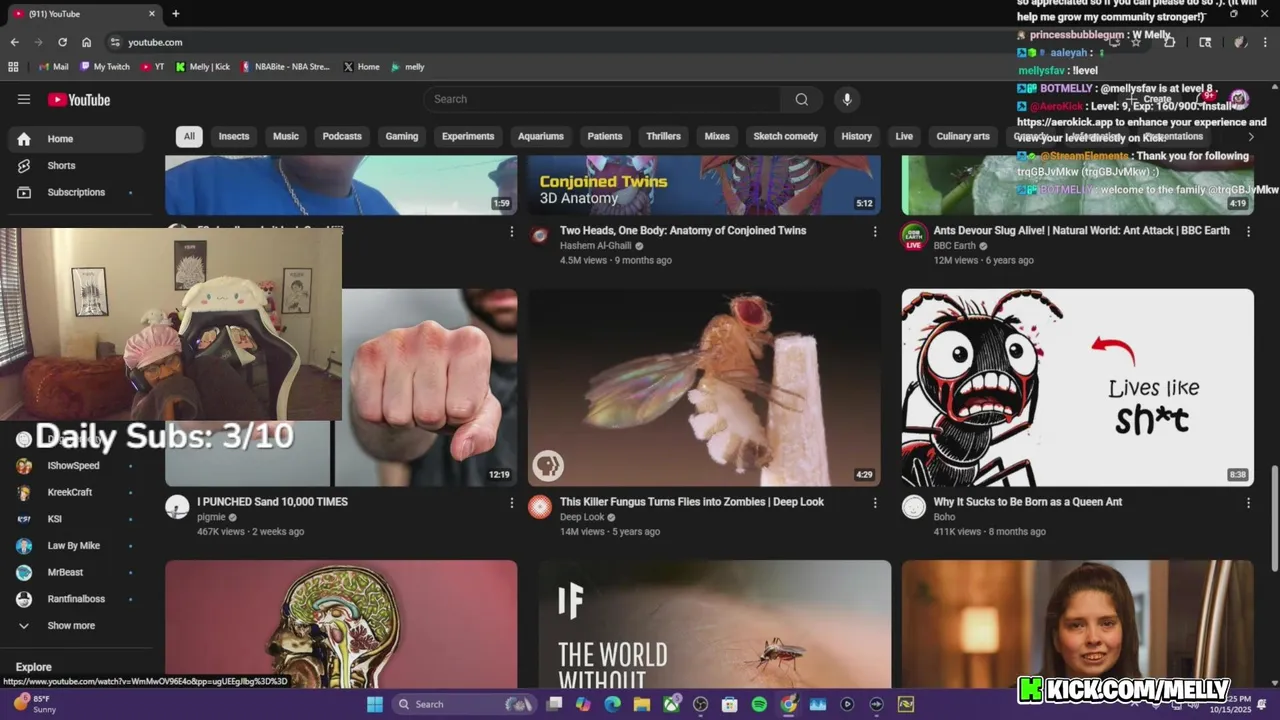Open the KSI subscription channel

point(75,519)
